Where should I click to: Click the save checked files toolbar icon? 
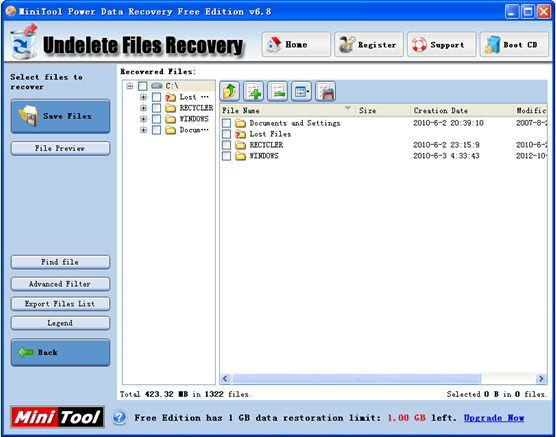(x=326, y=92)
